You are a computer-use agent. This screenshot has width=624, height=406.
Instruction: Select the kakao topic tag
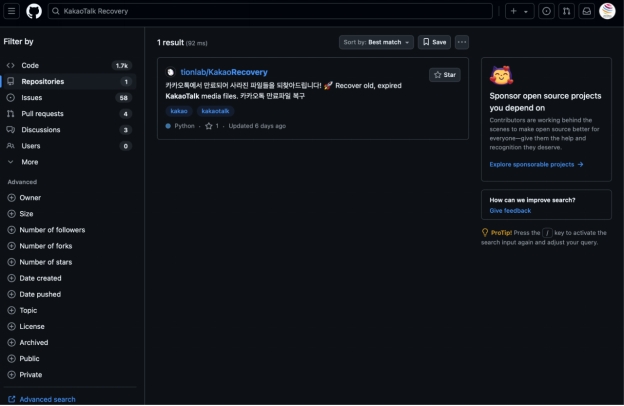(x=179, y=111)
